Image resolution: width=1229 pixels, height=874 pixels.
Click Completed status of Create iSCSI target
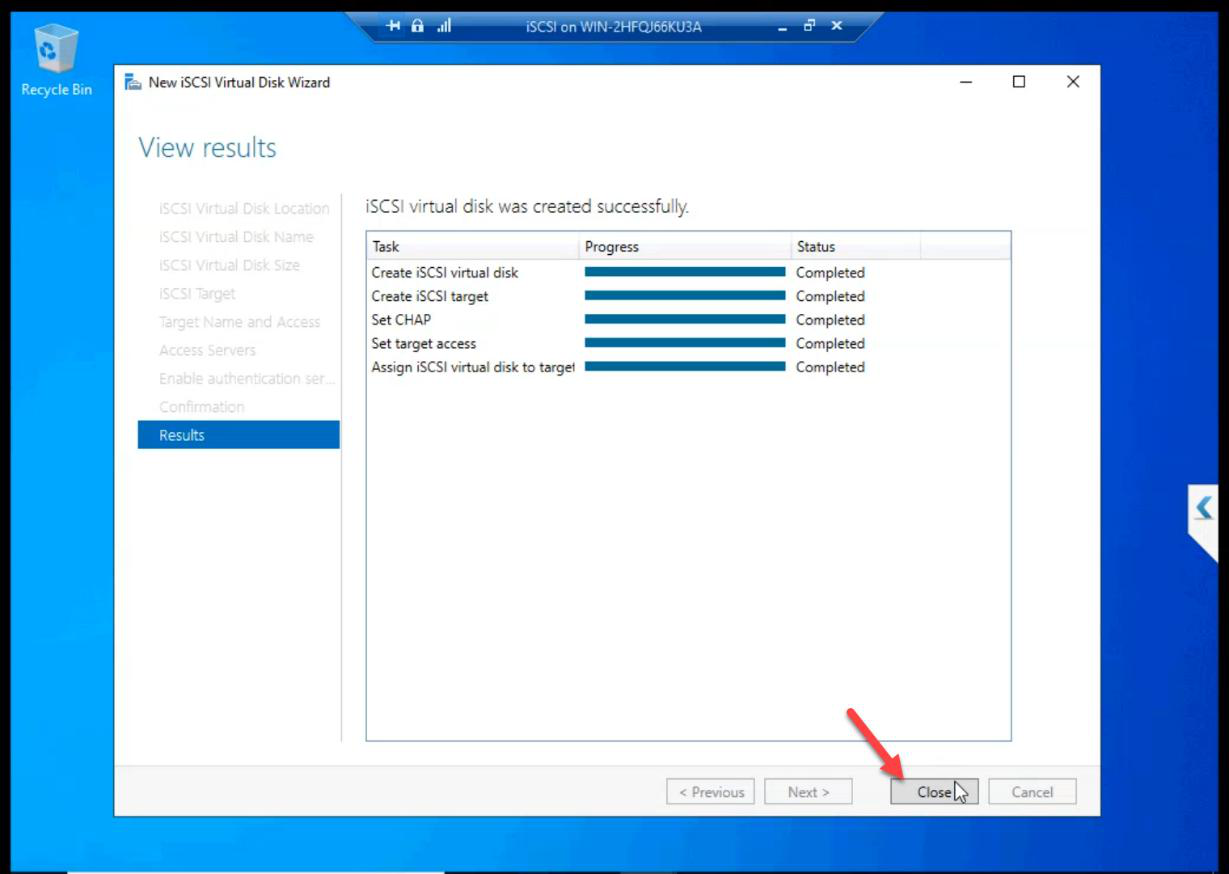tap(830, 296)
